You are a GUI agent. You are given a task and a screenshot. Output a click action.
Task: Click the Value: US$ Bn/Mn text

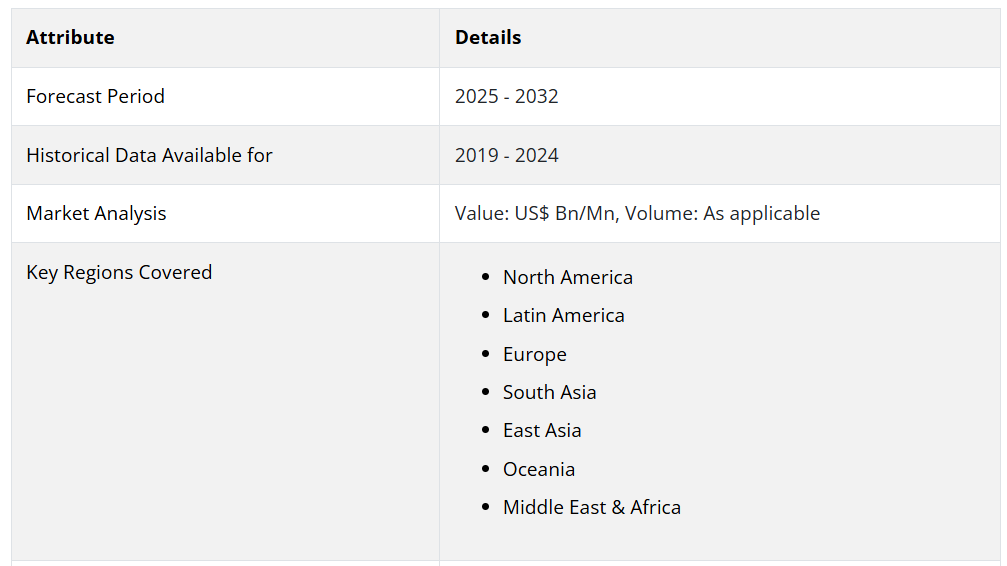coord(535,213)
